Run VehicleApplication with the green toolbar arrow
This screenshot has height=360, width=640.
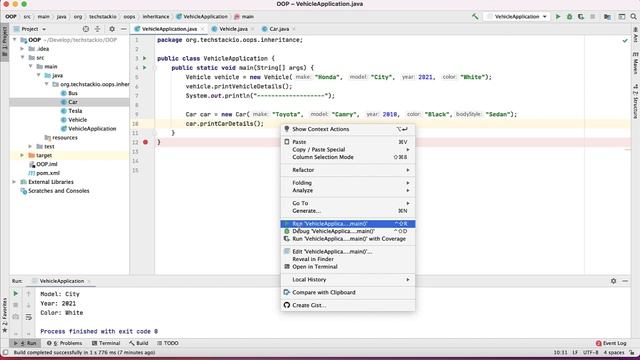(x=558, y=17)
